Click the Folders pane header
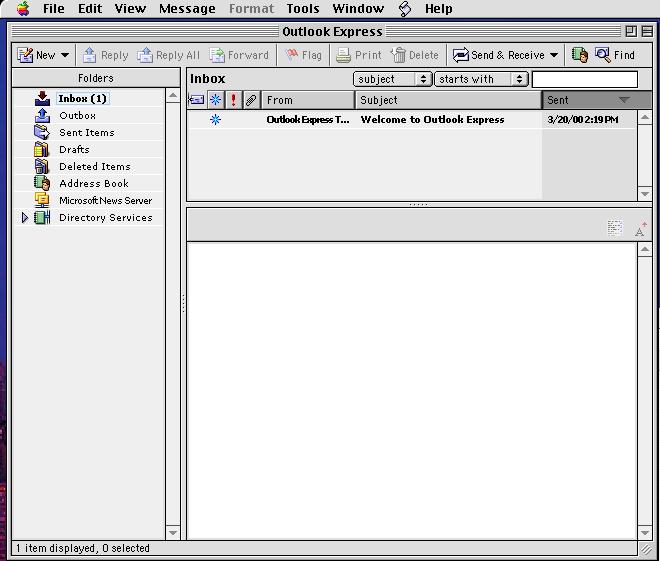 coord(96,78)
